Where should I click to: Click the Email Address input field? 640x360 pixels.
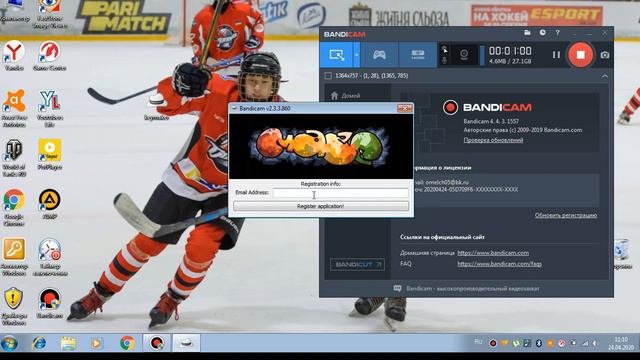click(340, 193)
